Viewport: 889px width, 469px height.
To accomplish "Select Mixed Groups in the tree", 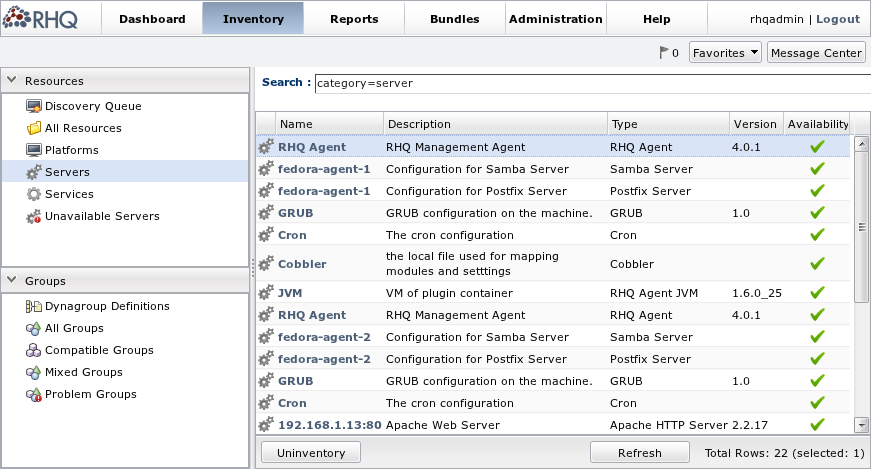I will click(x=84, y=373).
